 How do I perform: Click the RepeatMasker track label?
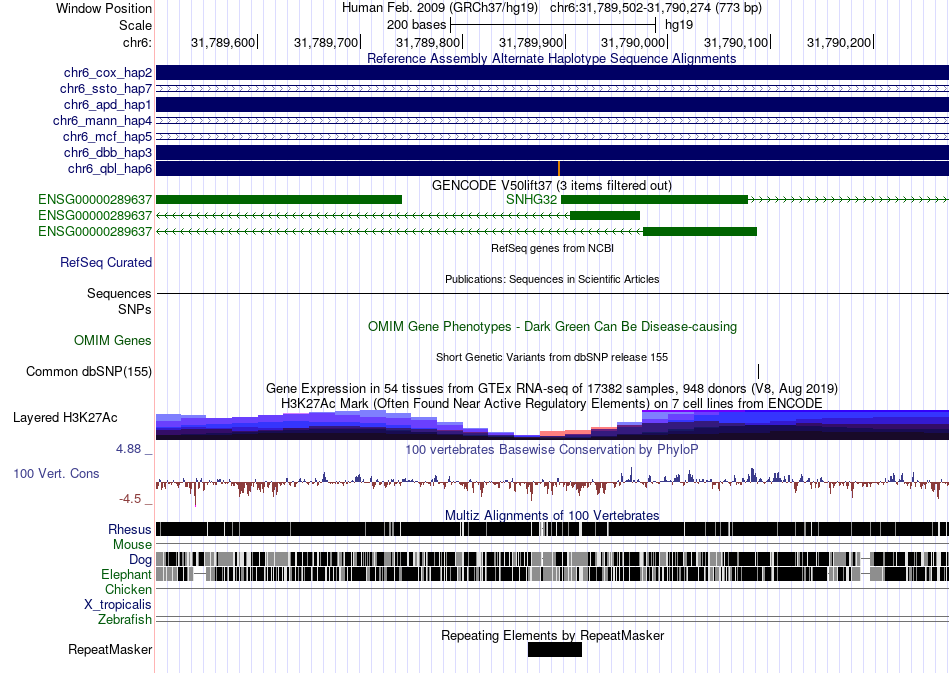110,649
